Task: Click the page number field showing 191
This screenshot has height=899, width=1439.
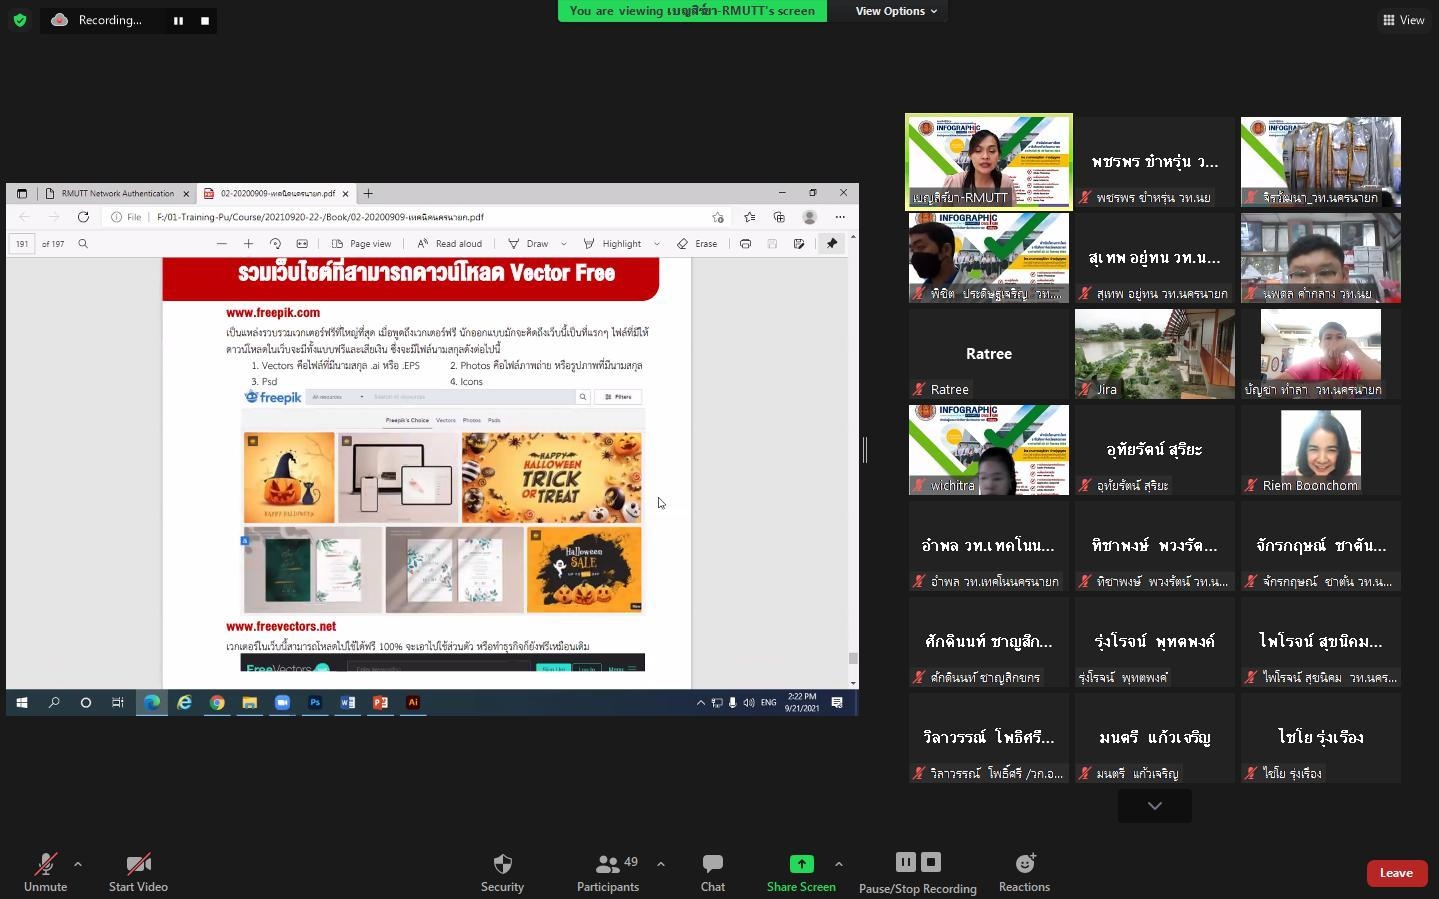Action: [x=22, y=244]
